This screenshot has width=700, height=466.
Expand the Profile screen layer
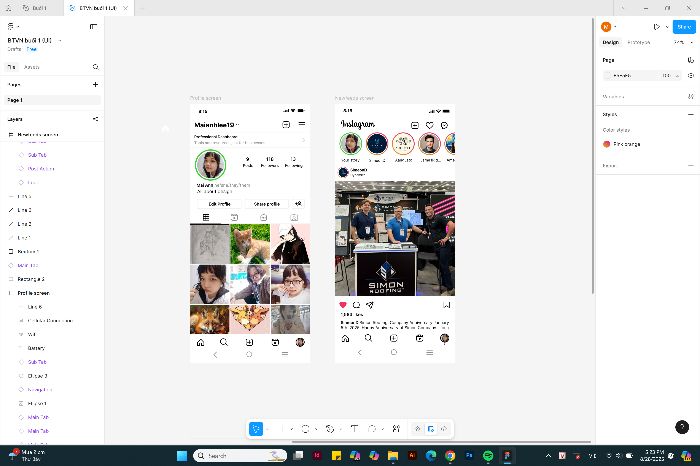(x=10, y=293)
